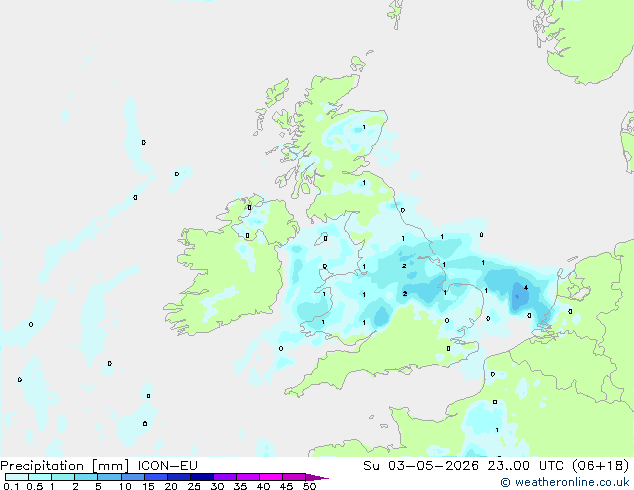Click the '(06+18)' forecast run text
This screenshot has width=634, height=490.
point(601,466)
